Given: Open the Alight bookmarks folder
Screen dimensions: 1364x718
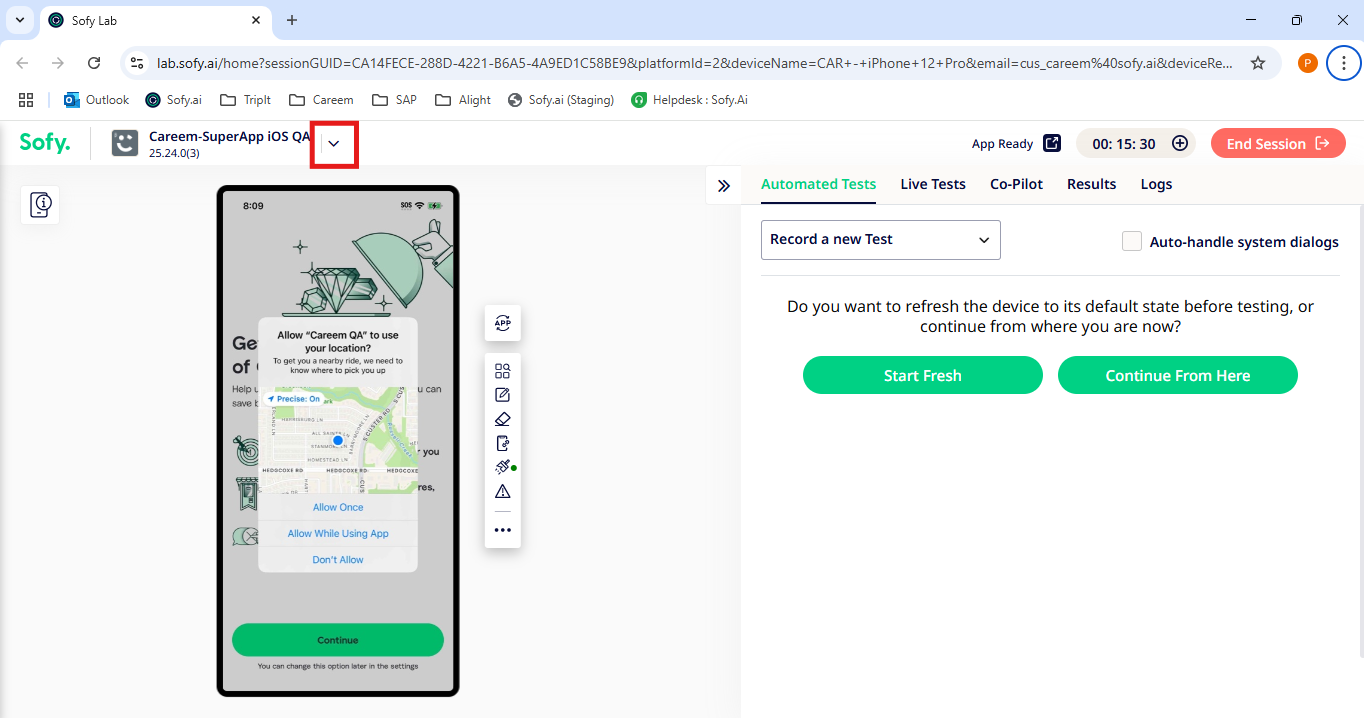Looking at the screenshot, I should tap(463, 100).
